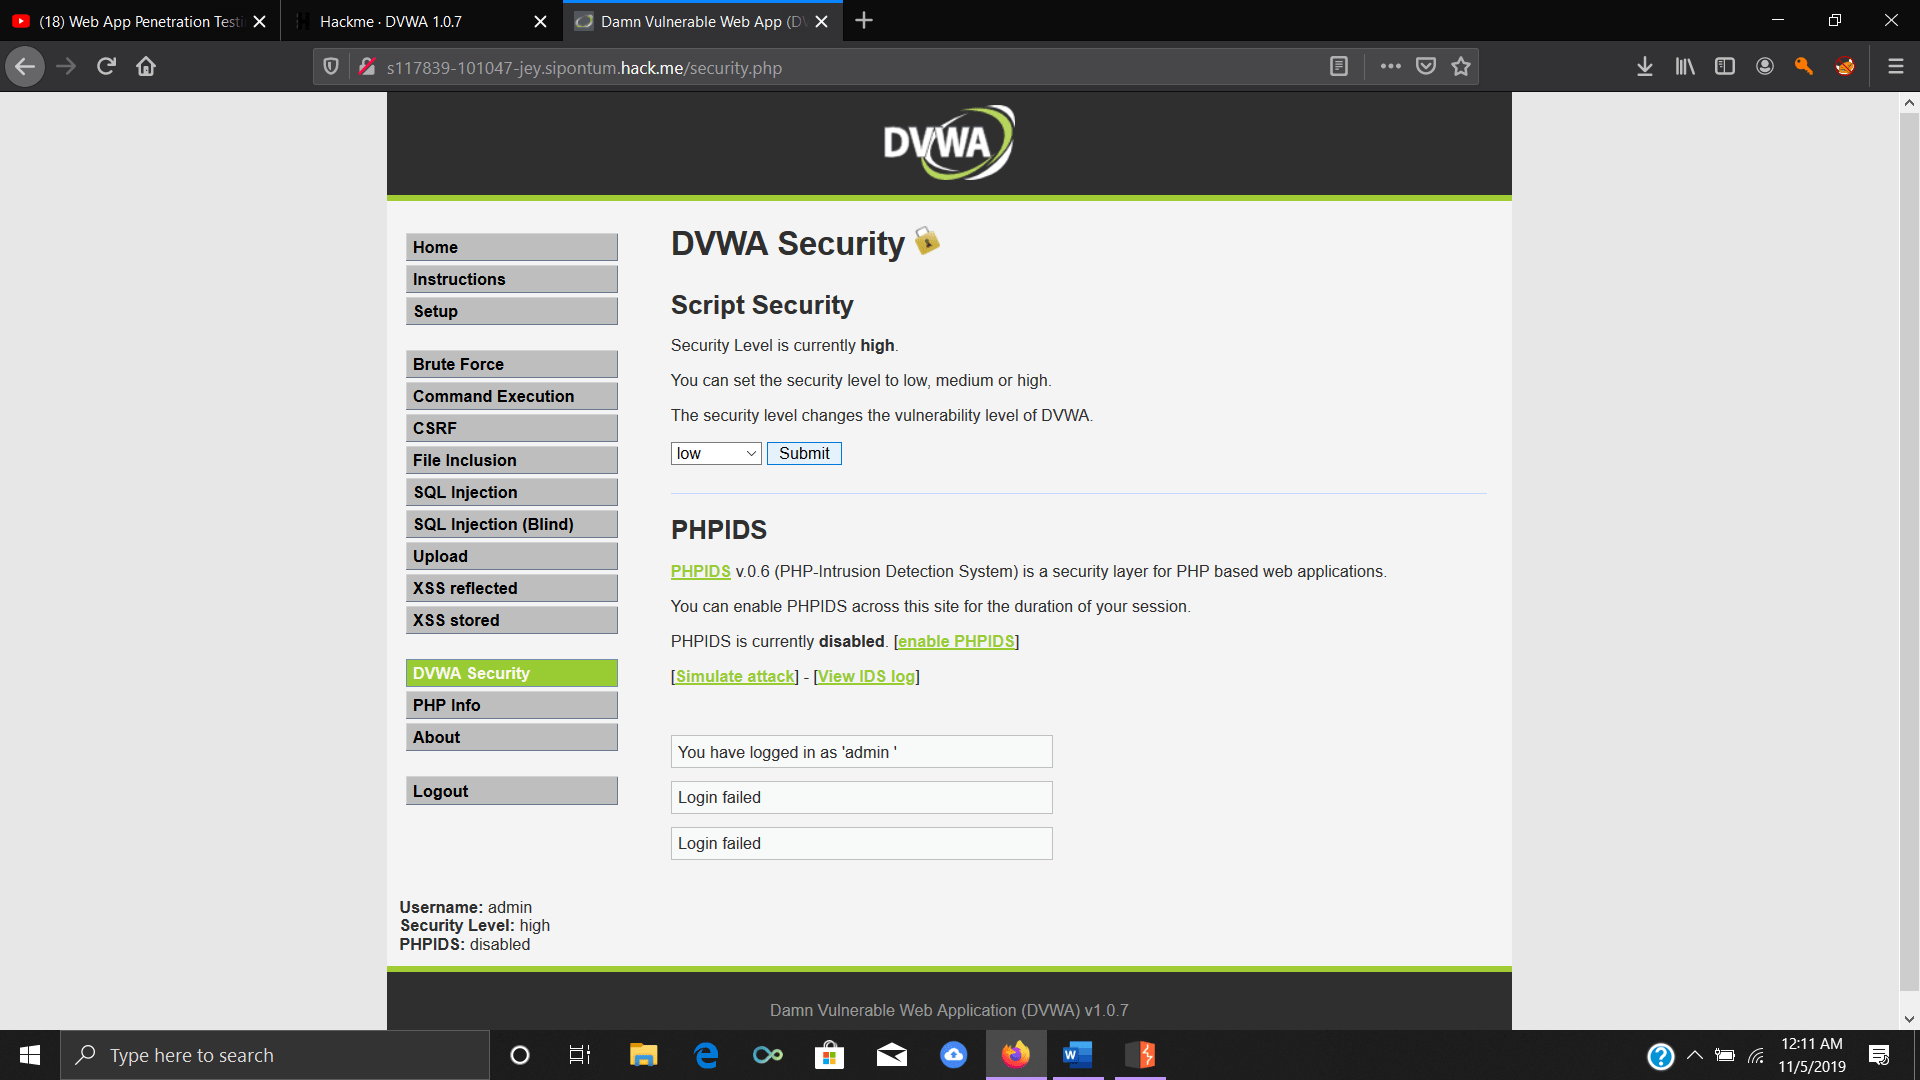Open the Instructions menu item

click(512, 279)
